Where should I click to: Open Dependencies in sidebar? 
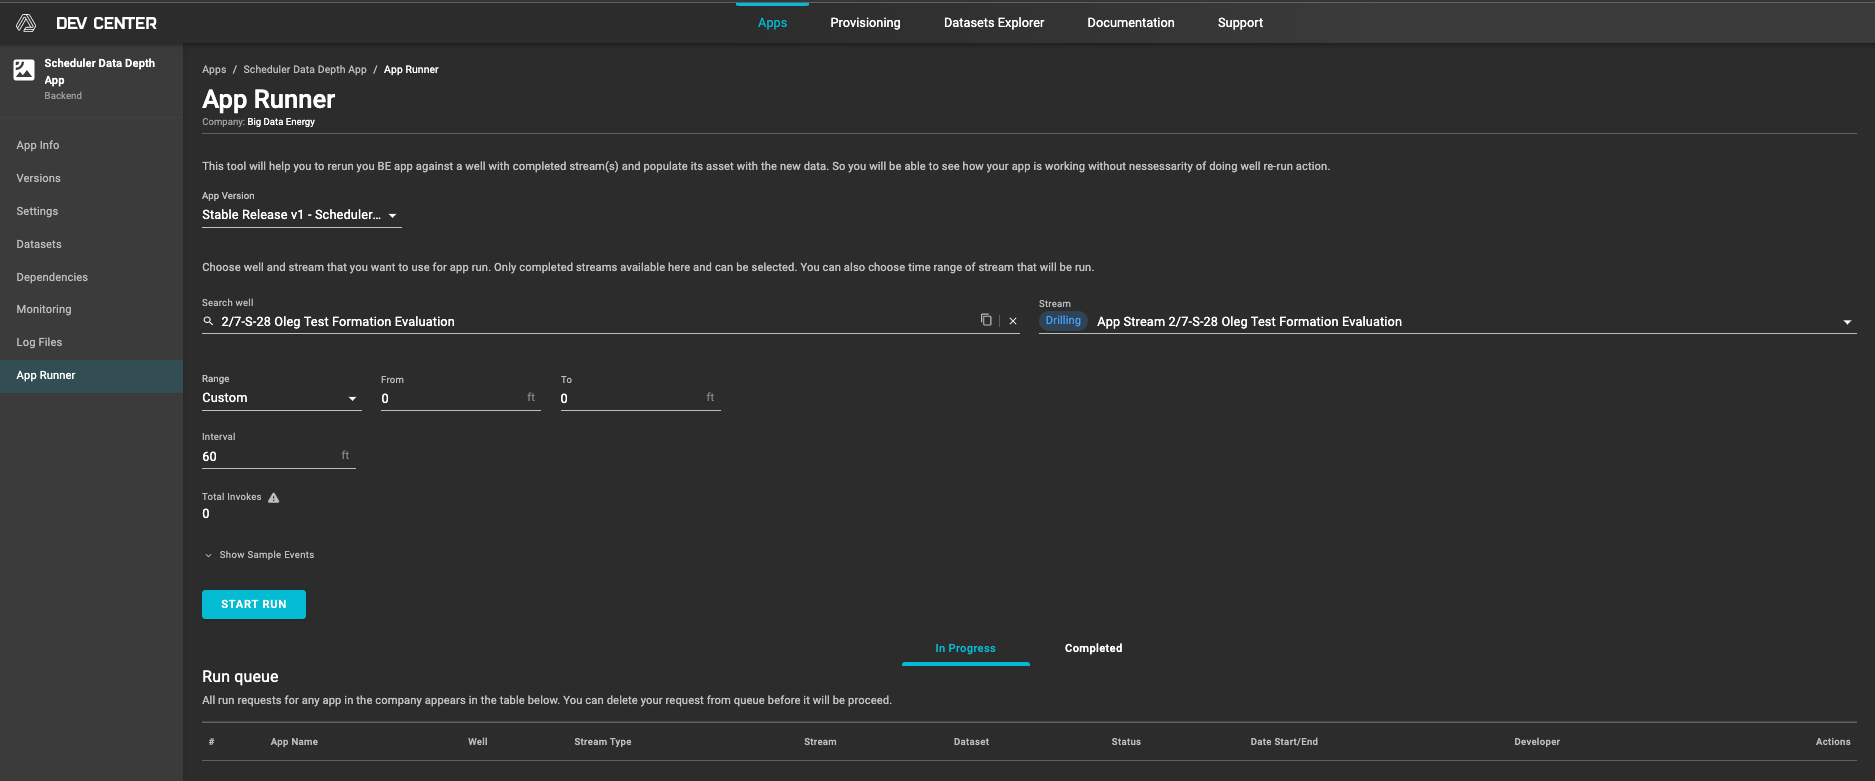(91, 277)
